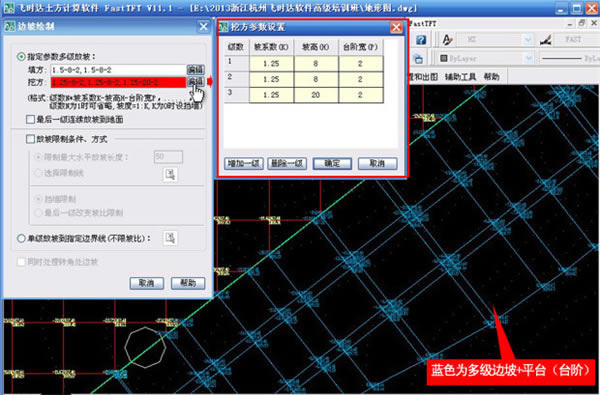Click the pick-boundary icon beside 单级放坡到指定边界线

[x=170, y=238]
